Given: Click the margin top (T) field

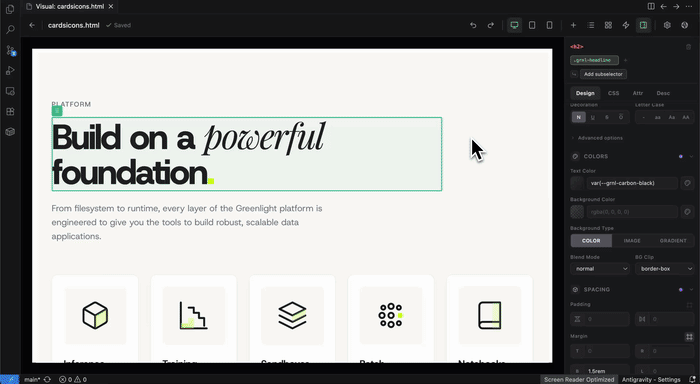Looking at the screenshot, I should tap(600, 351).
